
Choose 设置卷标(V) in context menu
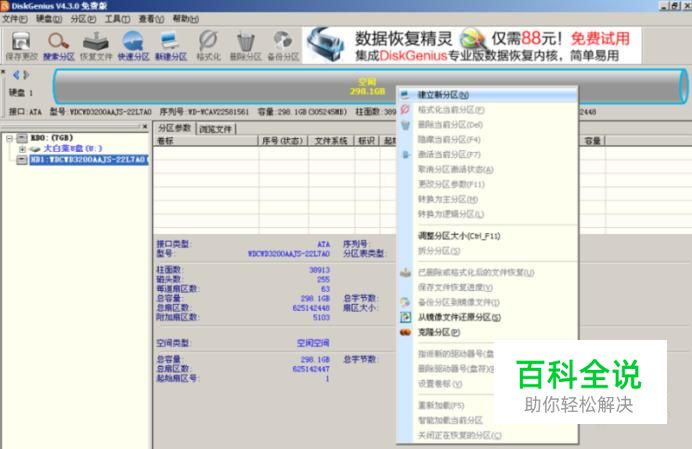[x=446, y=384]
